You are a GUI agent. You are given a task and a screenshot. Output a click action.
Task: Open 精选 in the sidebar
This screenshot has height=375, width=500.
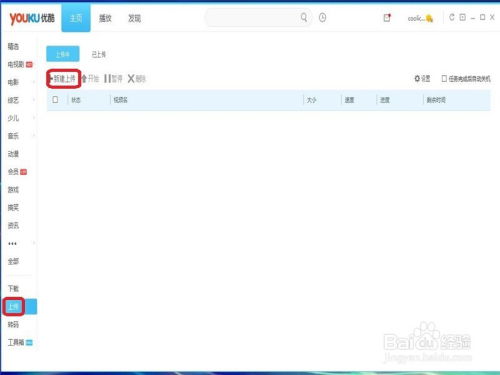(x=13, y=46)
